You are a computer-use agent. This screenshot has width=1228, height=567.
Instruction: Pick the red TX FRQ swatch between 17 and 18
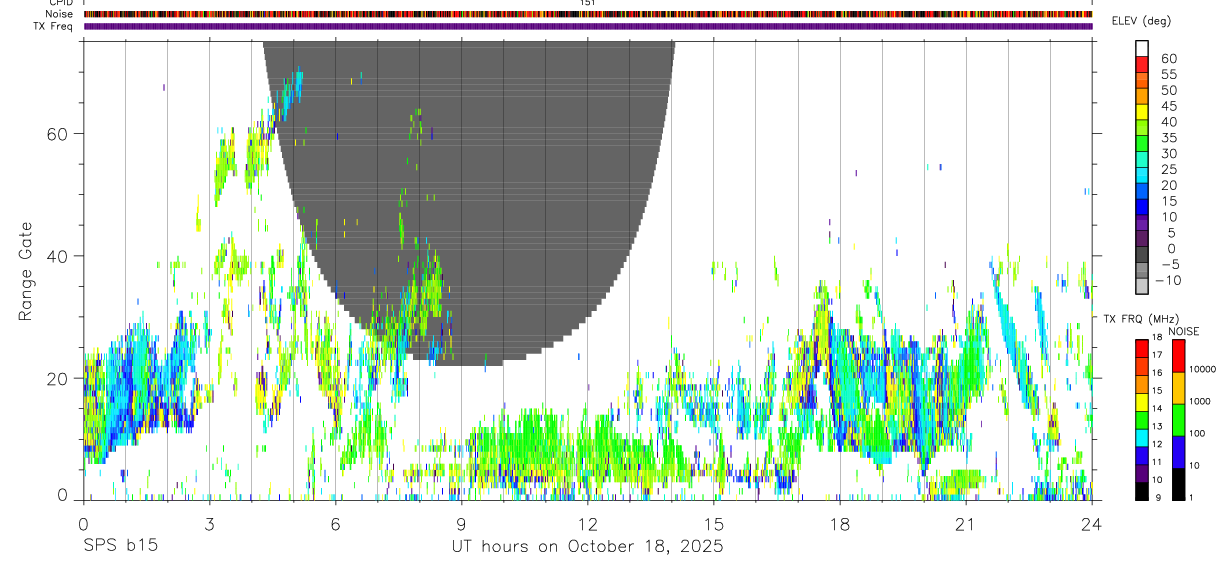1142,347
